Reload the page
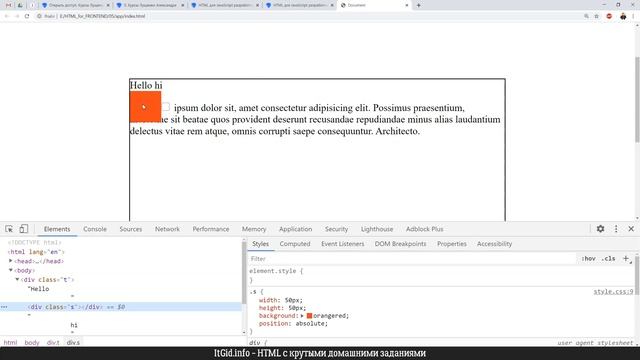Screen dimensions: 640x360 click(27, 16)
